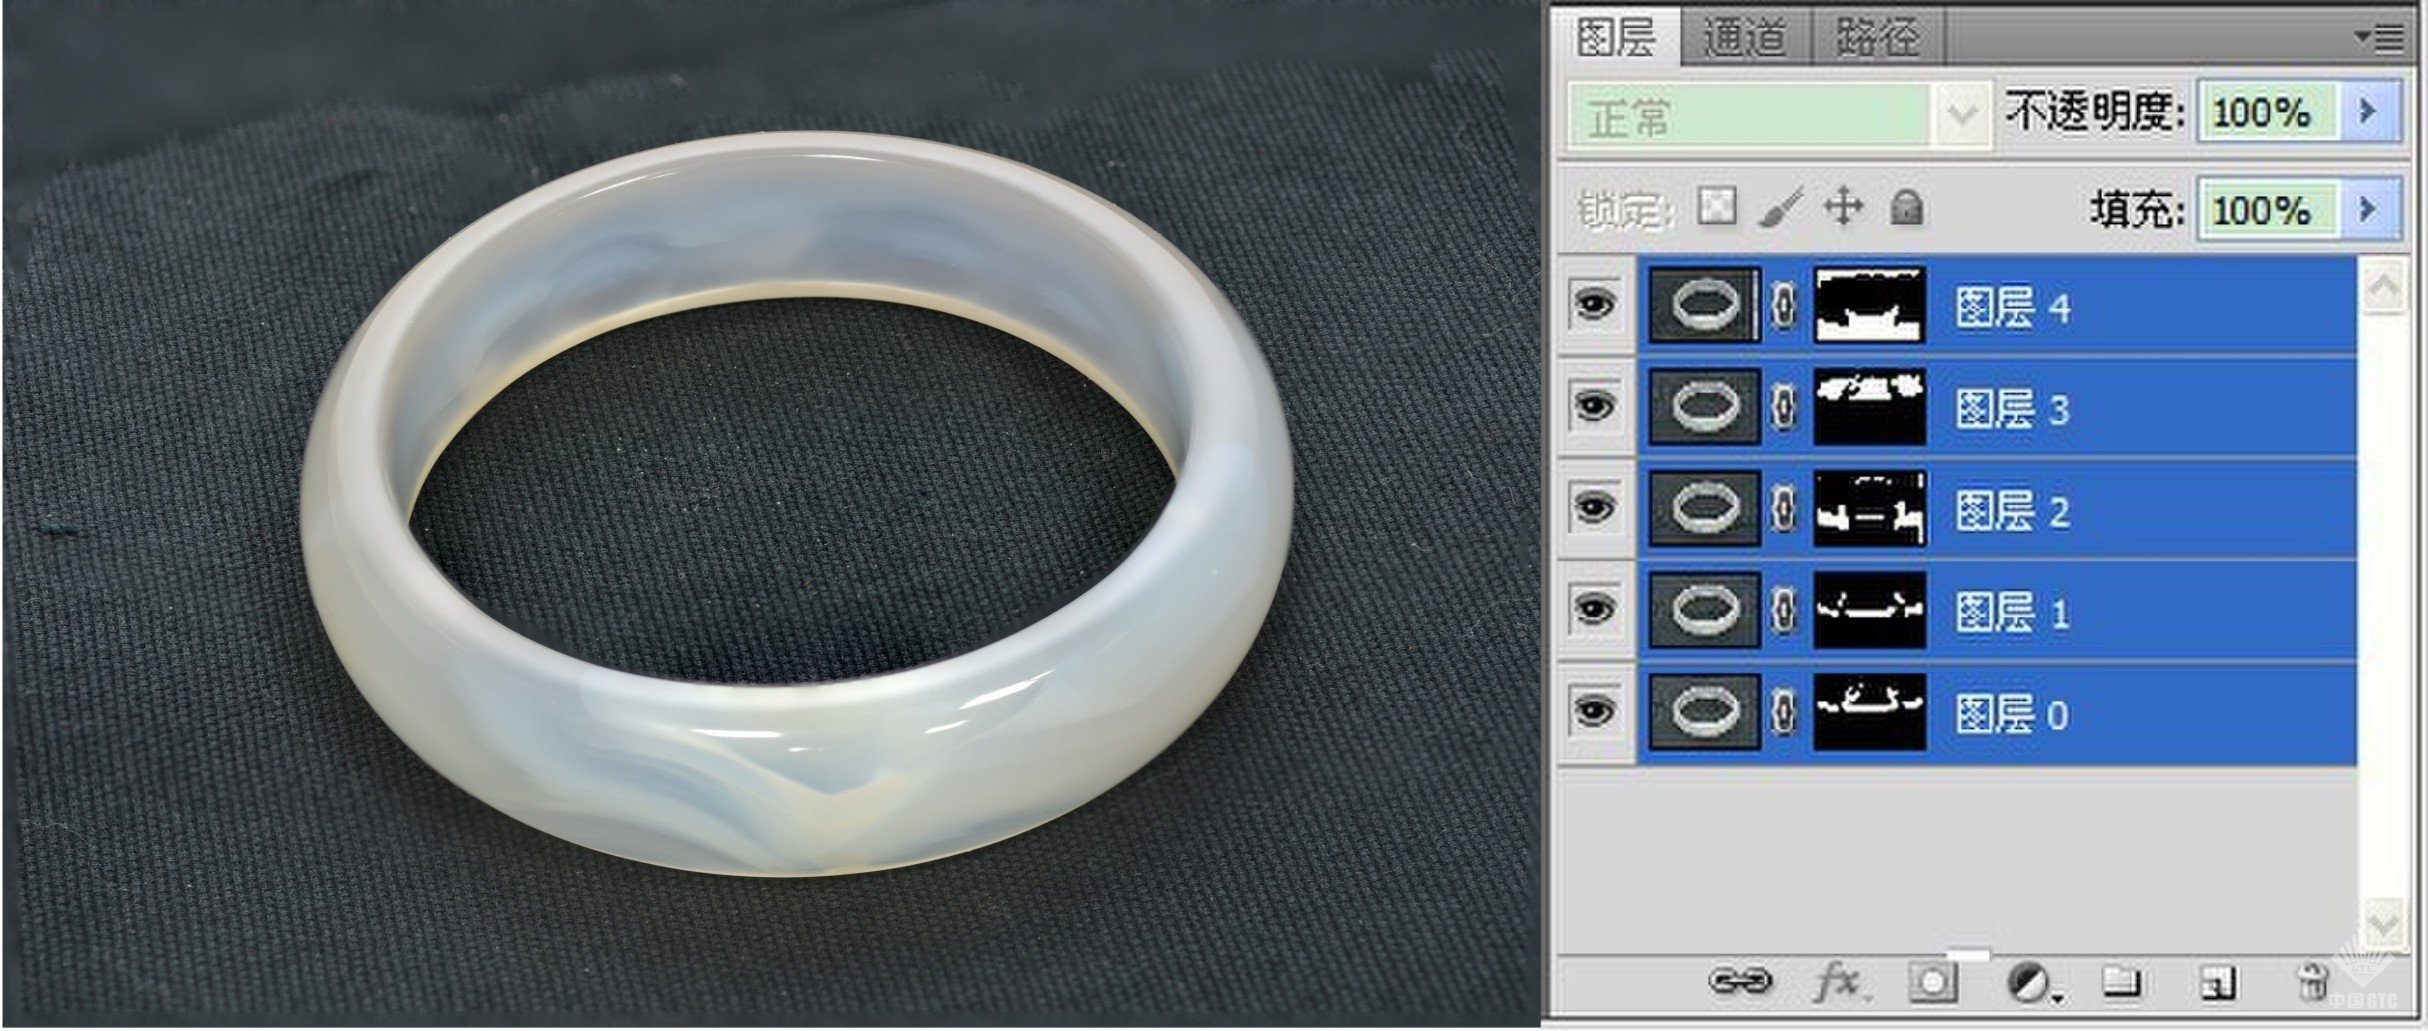The height and width of the screenshot is (1031, 2428).
Task: Expand the 不透明度 opacity slider arrow
Action: tap(2367, 111)
